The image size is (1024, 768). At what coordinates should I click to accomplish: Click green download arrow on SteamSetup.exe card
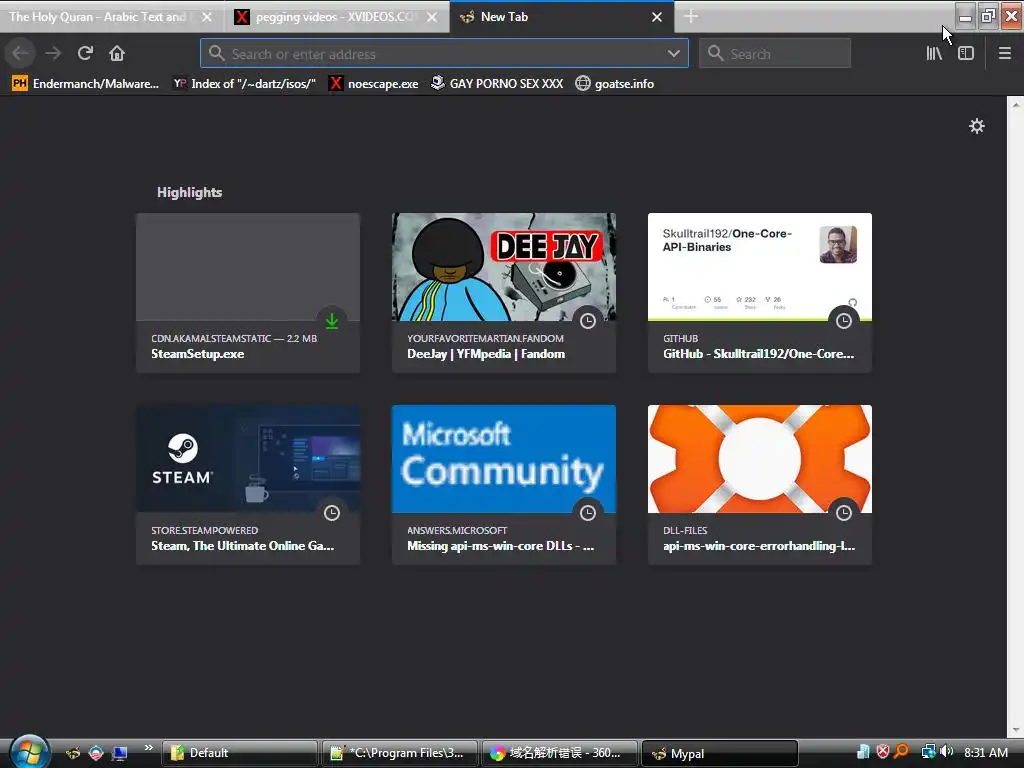point(332,321)
